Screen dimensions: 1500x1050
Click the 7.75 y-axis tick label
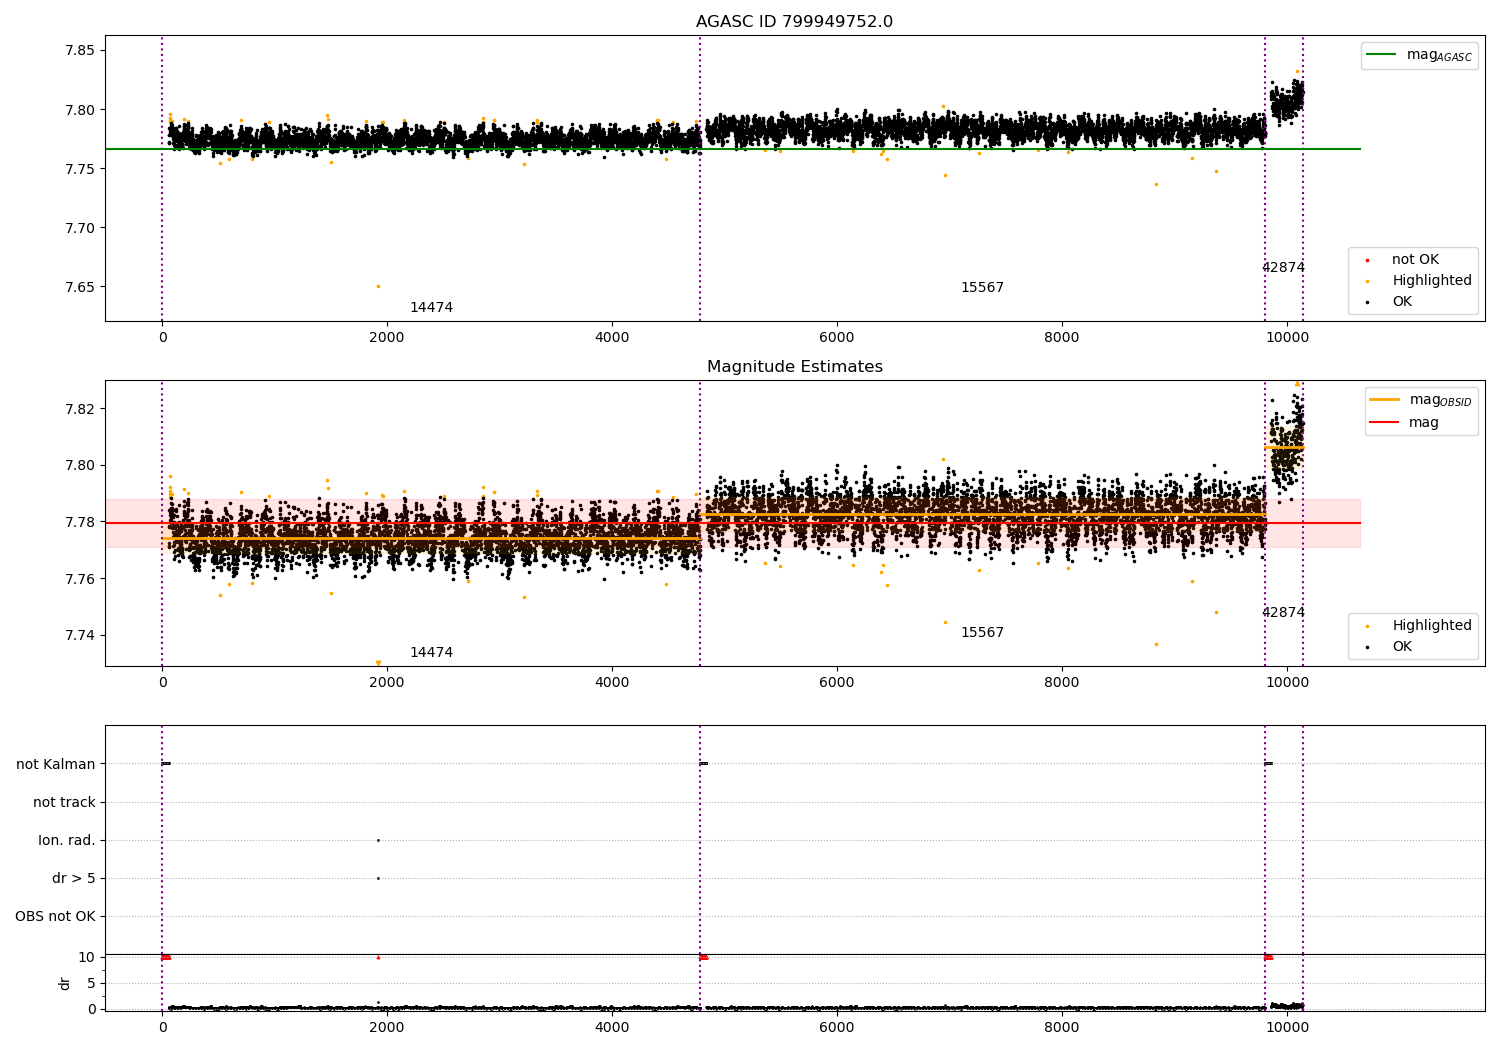tap(79, 169)
